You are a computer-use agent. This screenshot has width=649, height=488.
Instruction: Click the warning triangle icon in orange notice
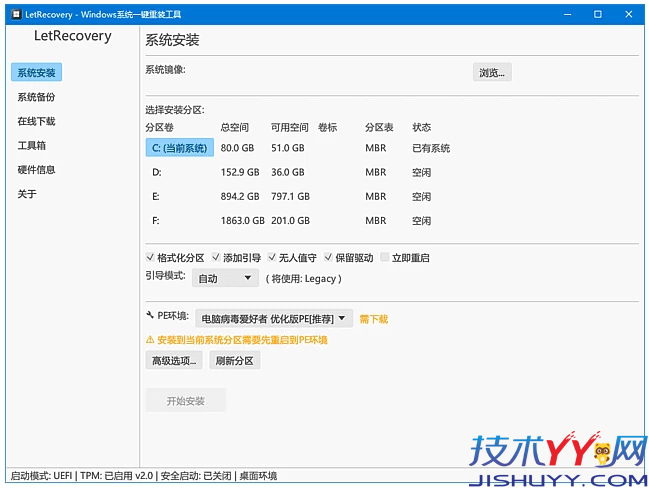coord(150,340)
